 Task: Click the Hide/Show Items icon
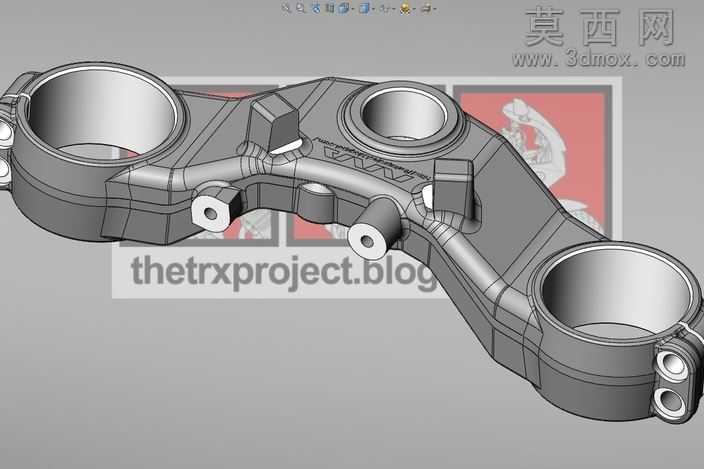[x=384, y=8]
